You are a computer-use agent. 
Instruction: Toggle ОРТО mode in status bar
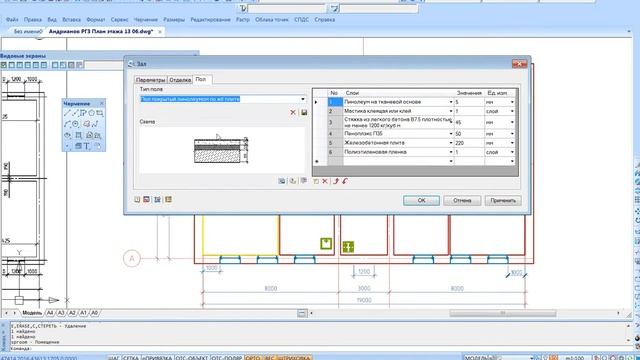coord(253,358)
